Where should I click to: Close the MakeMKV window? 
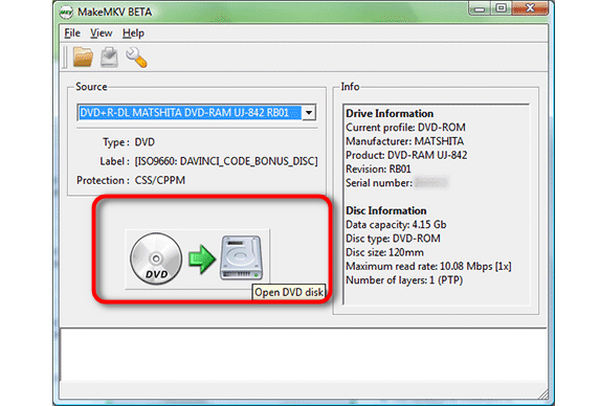530,8
